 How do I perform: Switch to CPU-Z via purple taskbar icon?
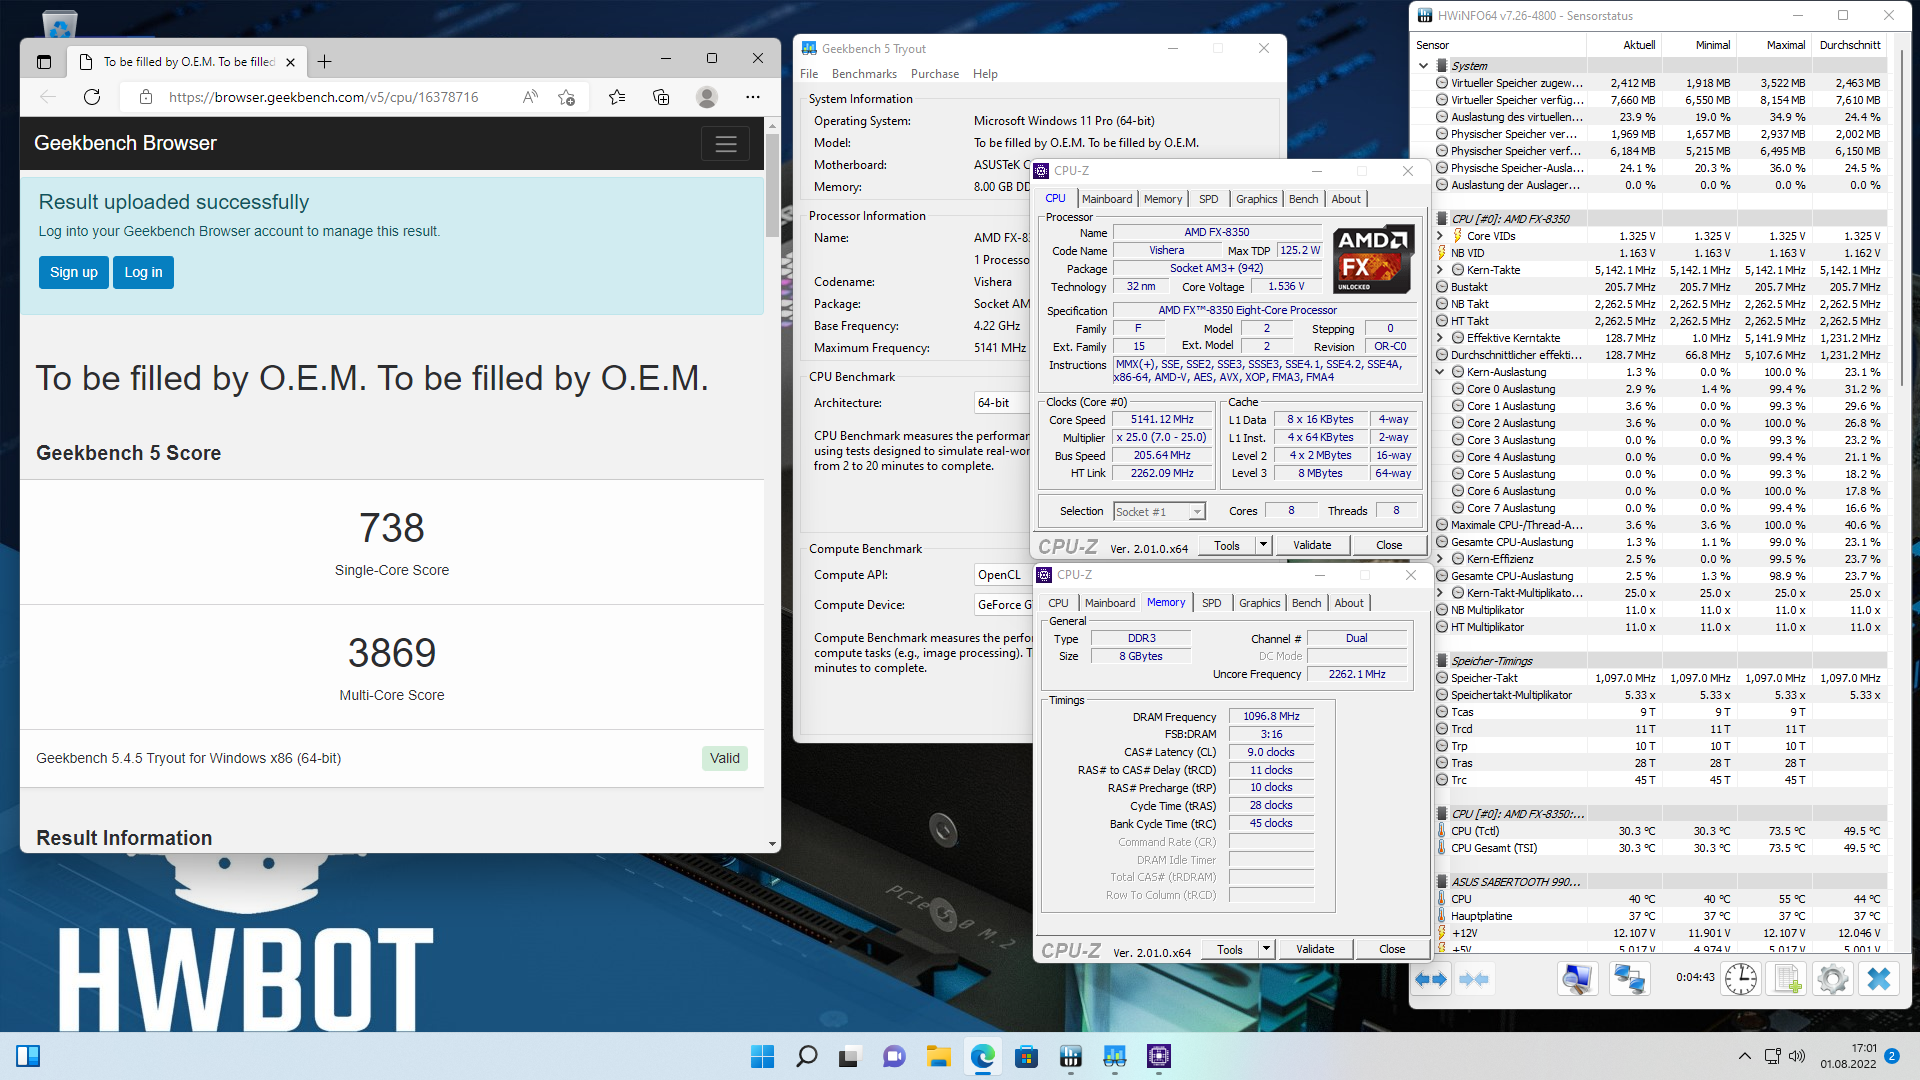tap(1159, 1056)
